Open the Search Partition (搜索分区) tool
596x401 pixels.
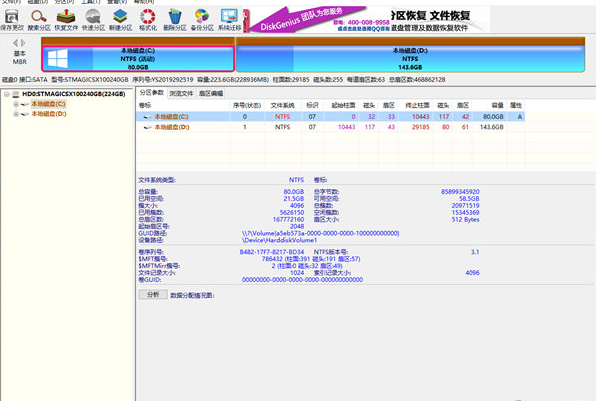tap(39, 20)
